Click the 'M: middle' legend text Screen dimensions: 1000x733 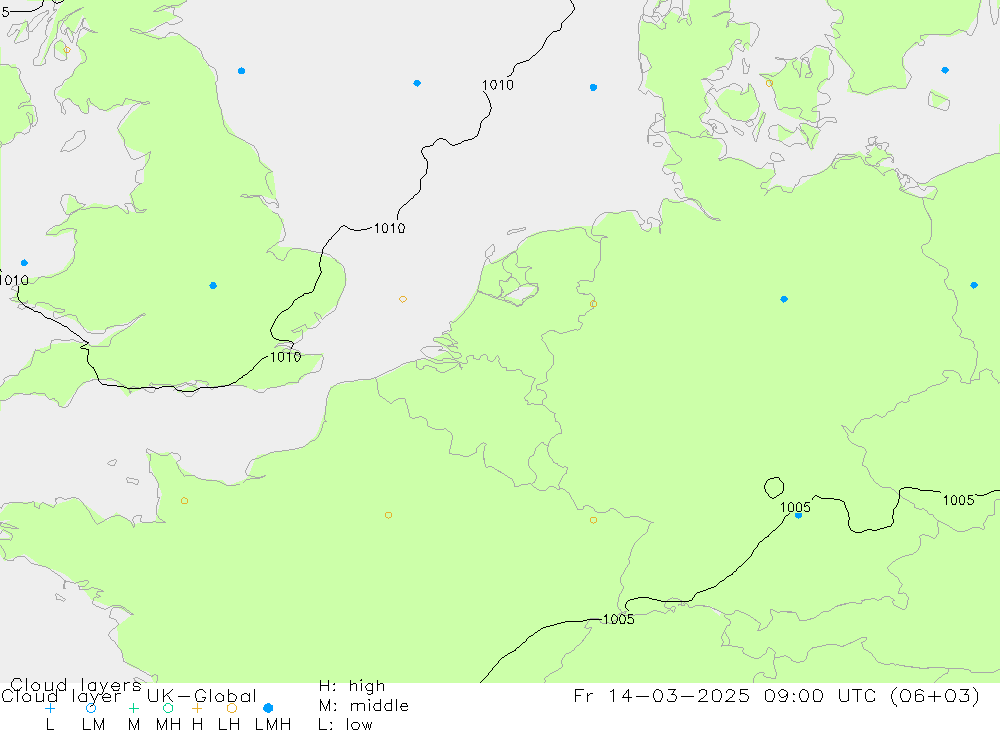364,706
